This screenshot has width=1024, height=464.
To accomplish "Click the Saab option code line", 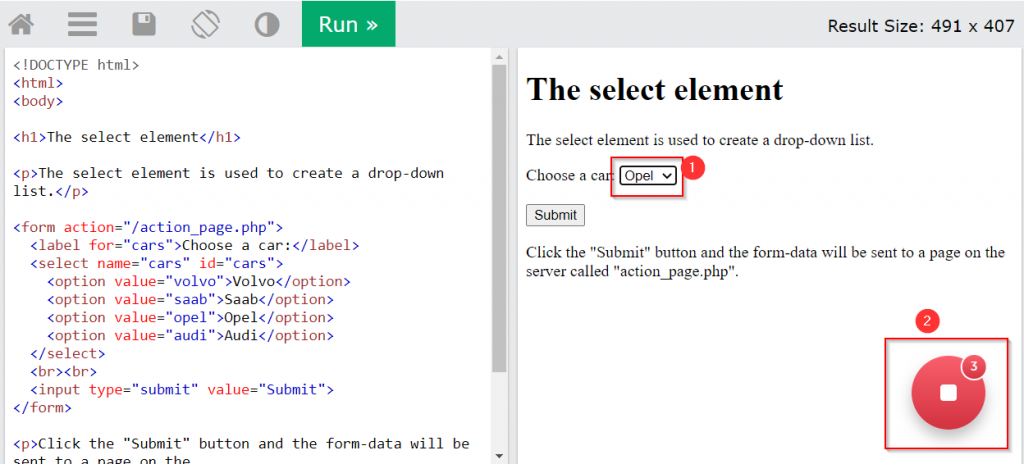I will click(191, 299).
